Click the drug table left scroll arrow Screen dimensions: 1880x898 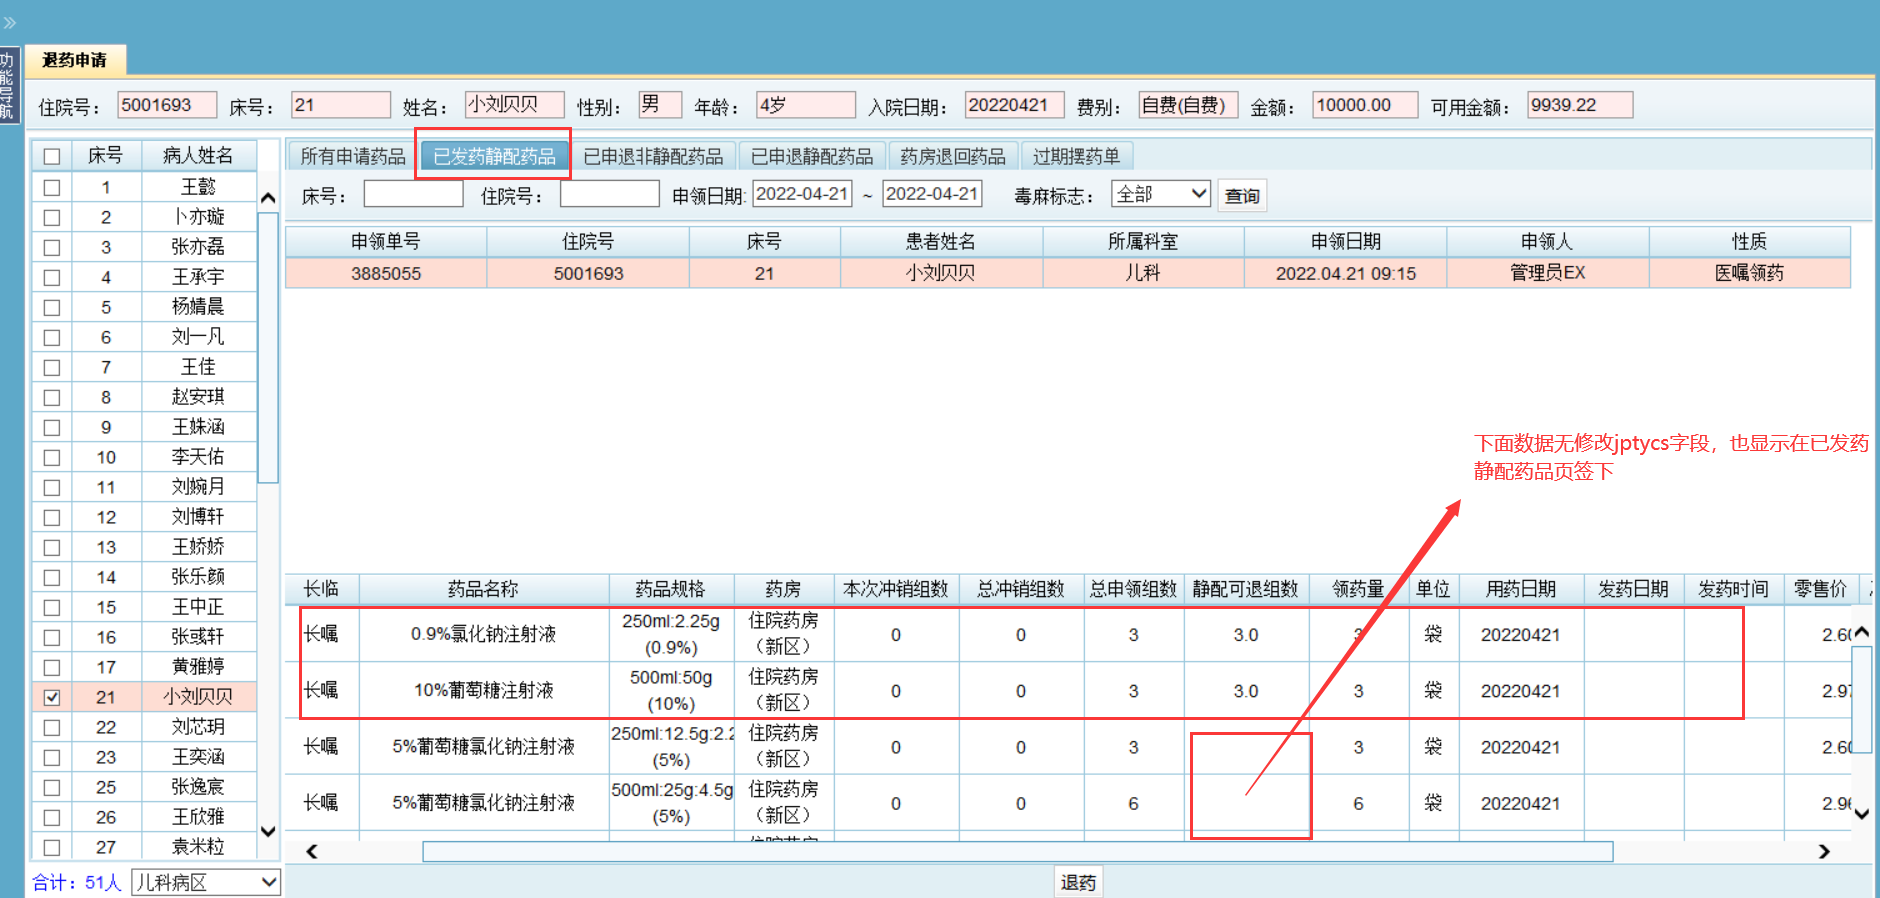coord(312,851)
